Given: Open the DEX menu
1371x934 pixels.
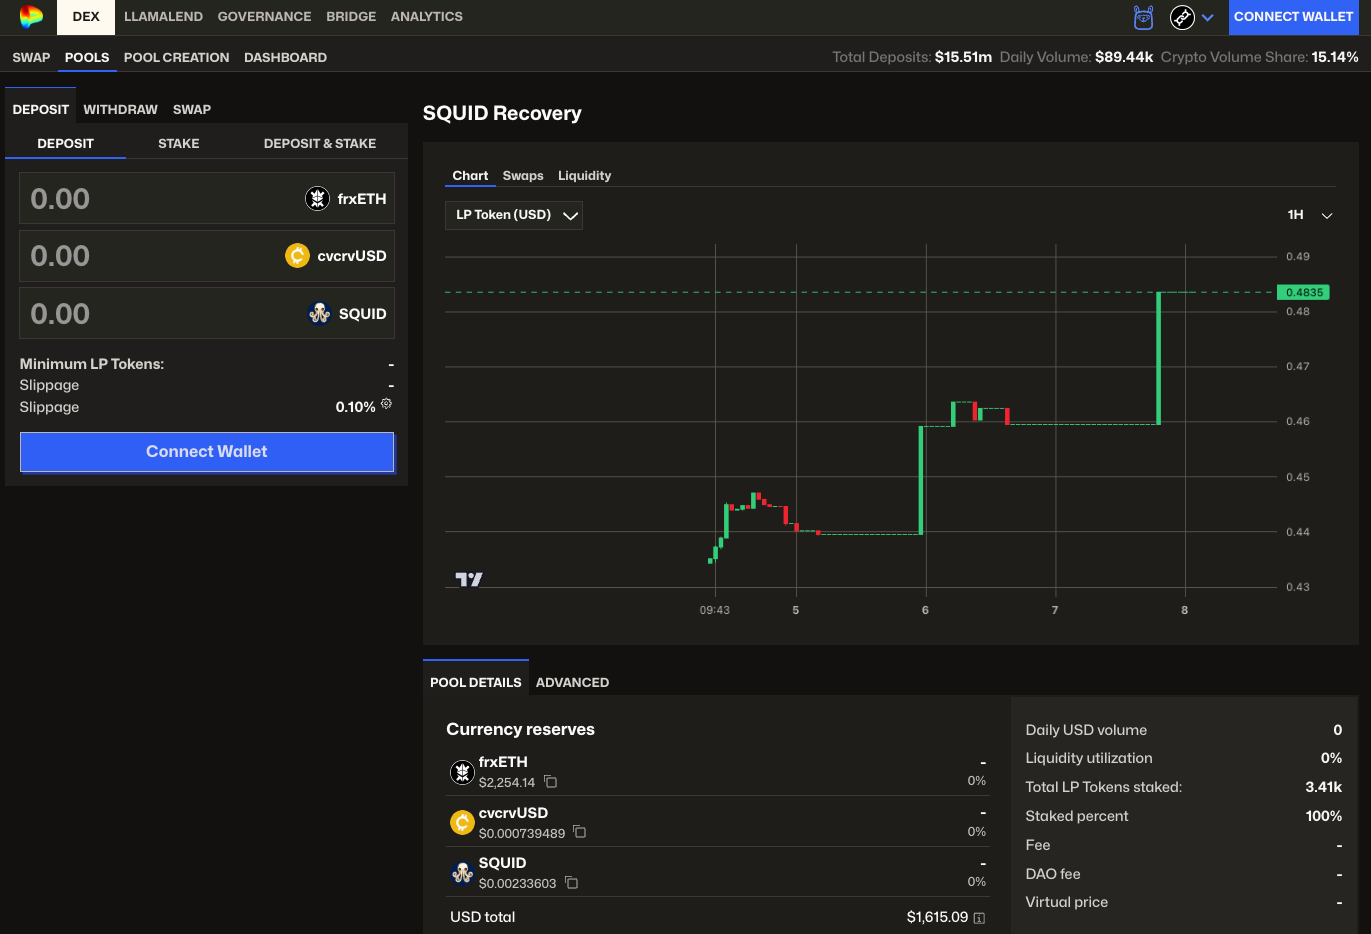Looking at the screenshot, I should click(x=86, y=17).
